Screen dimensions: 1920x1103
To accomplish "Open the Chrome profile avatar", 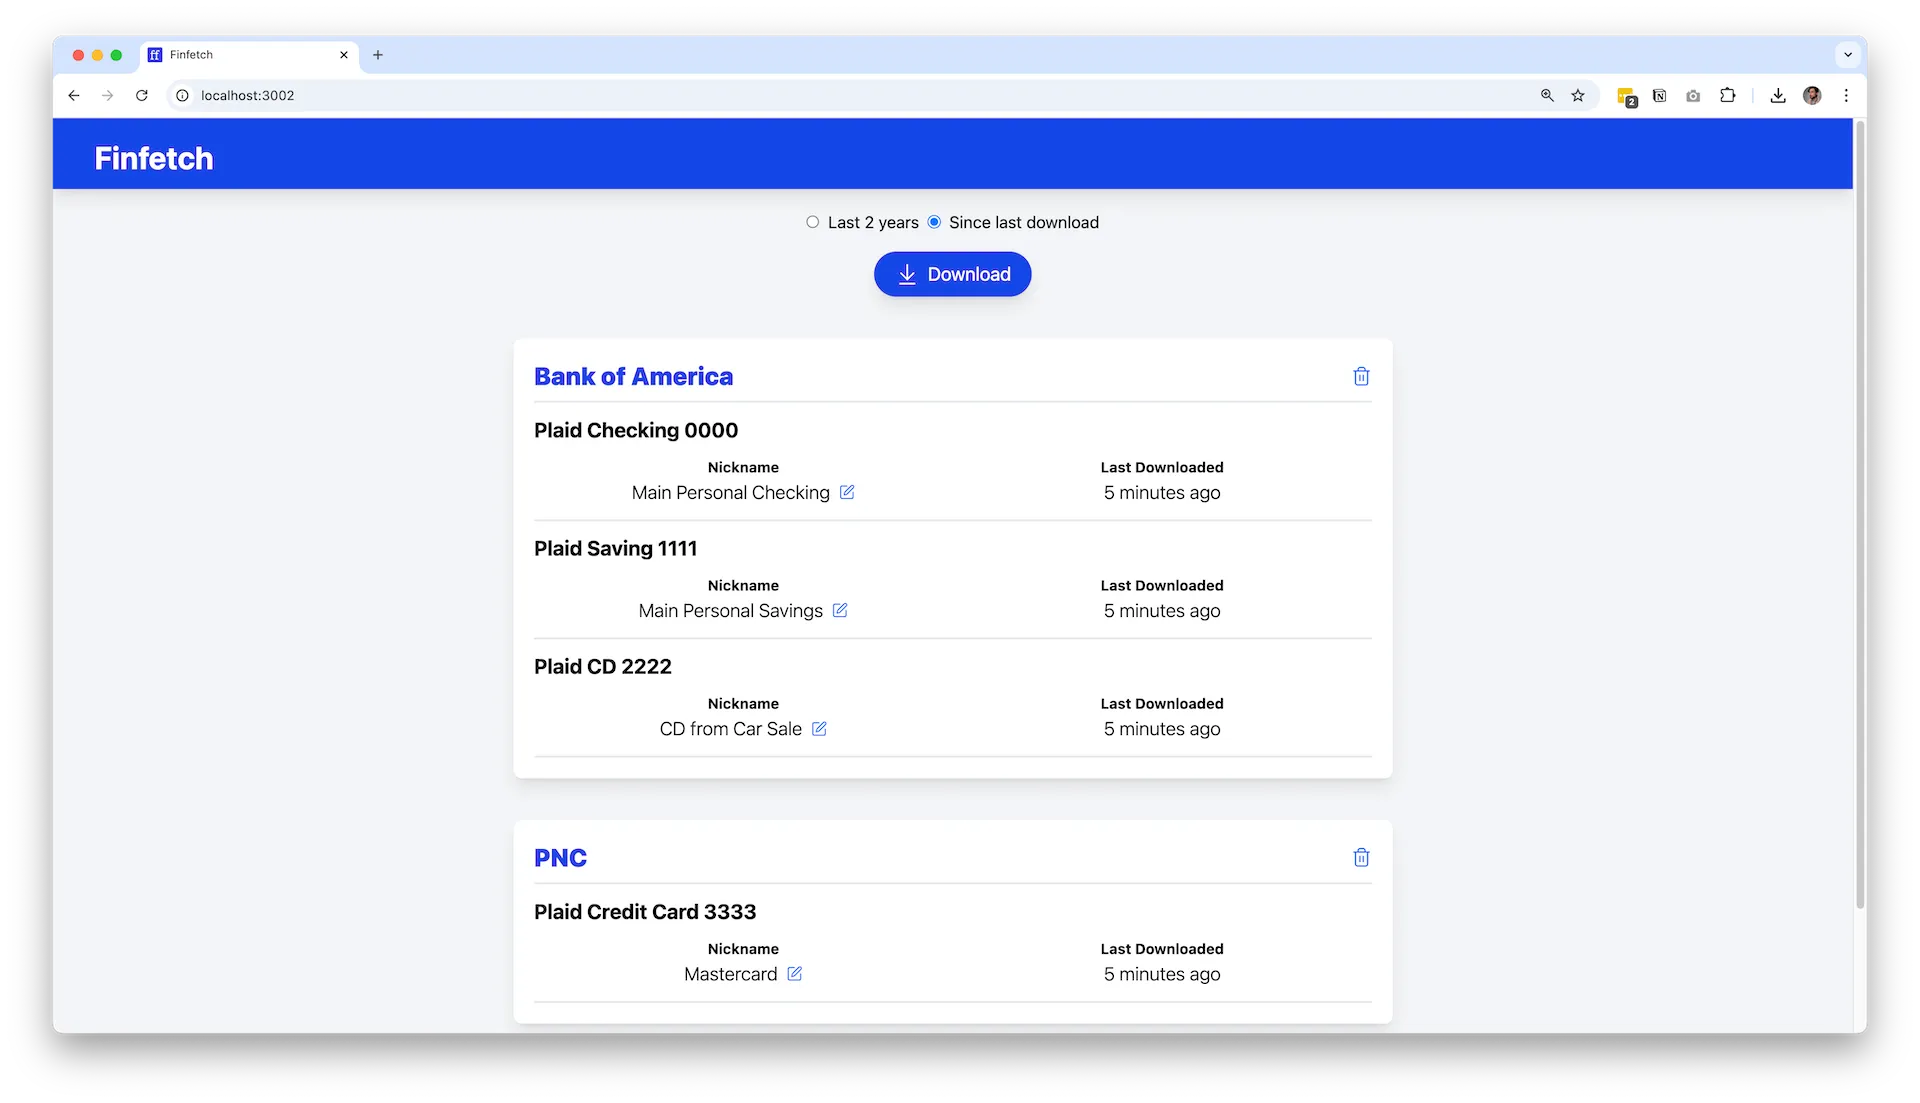I will pyautogui.click(x=1812, y=95).
